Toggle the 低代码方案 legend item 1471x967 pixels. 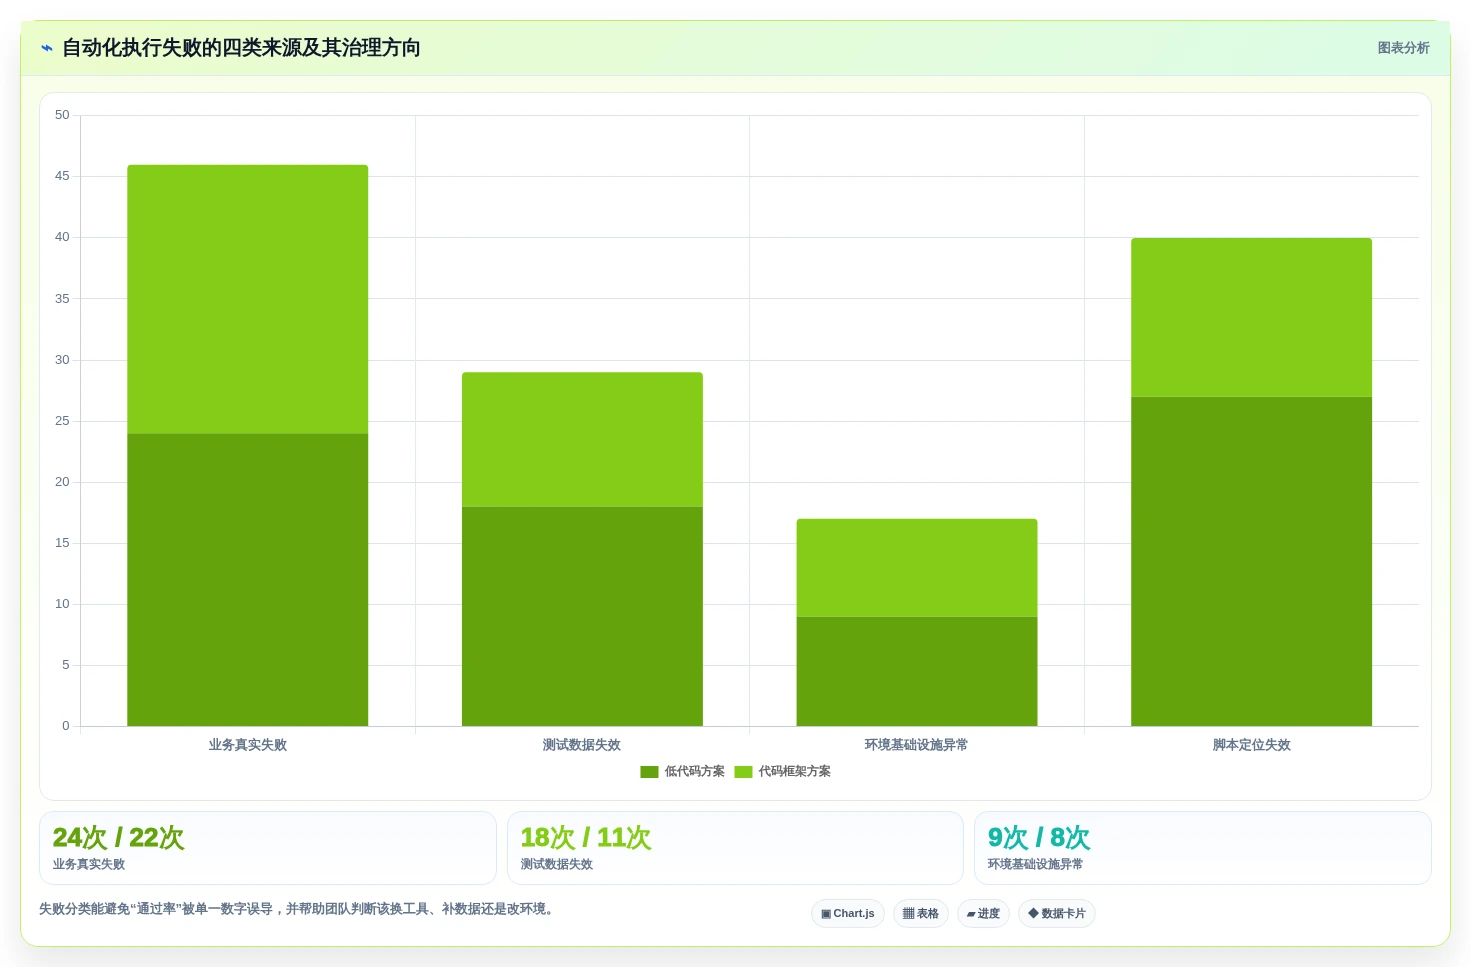point(682,771)
